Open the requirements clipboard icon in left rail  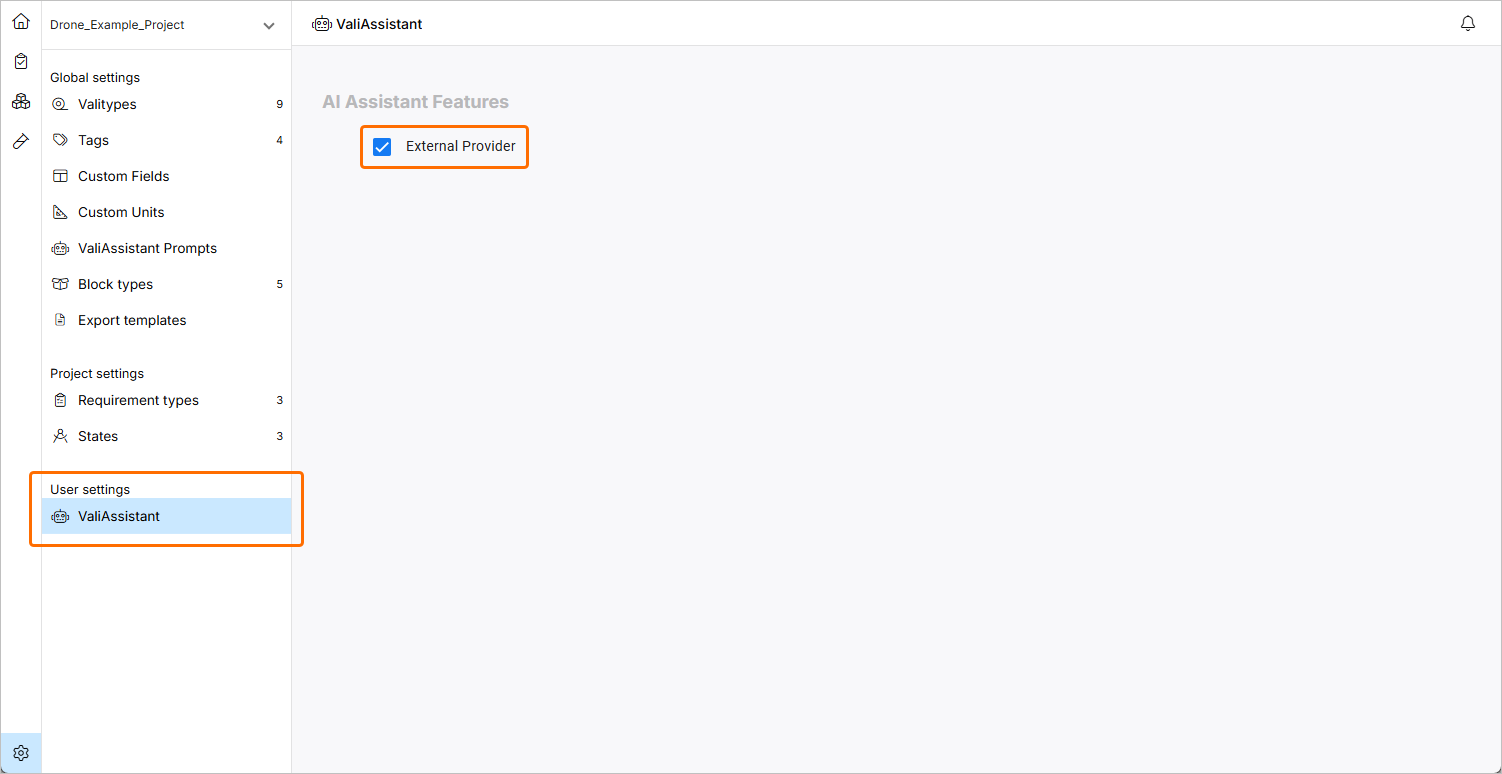(x=21, y=61)
